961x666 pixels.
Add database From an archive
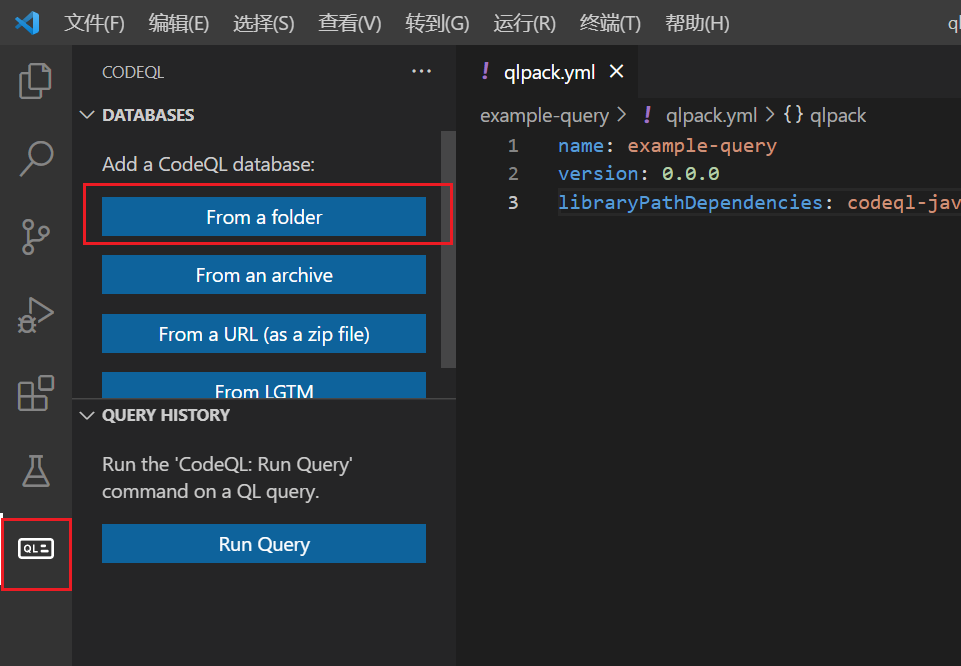(264, 275)
